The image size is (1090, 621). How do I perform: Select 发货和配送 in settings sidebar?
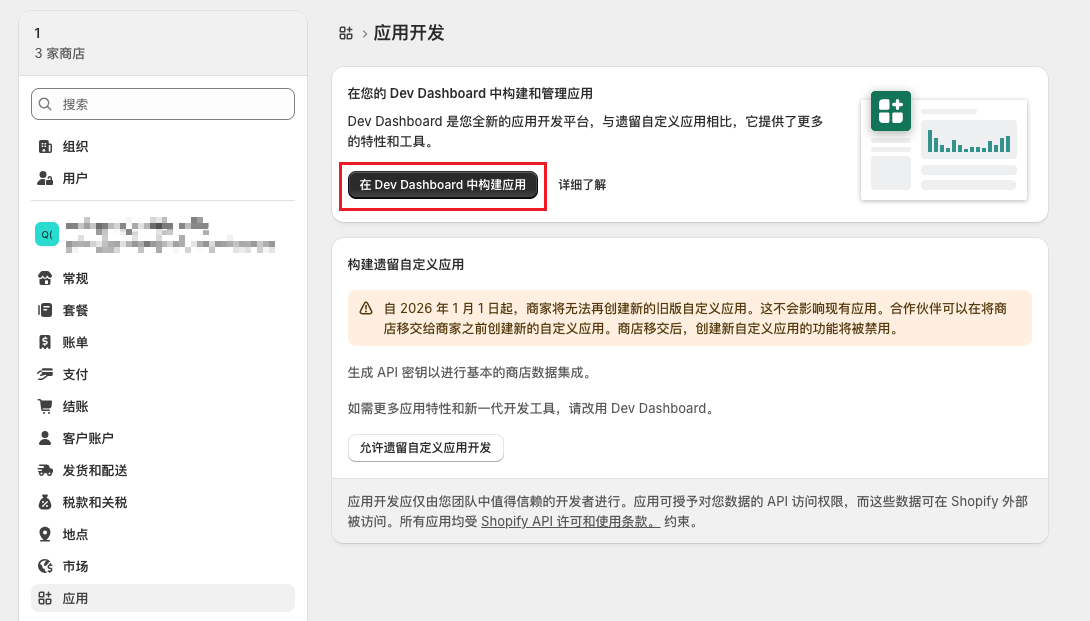(x=163, y=470)
